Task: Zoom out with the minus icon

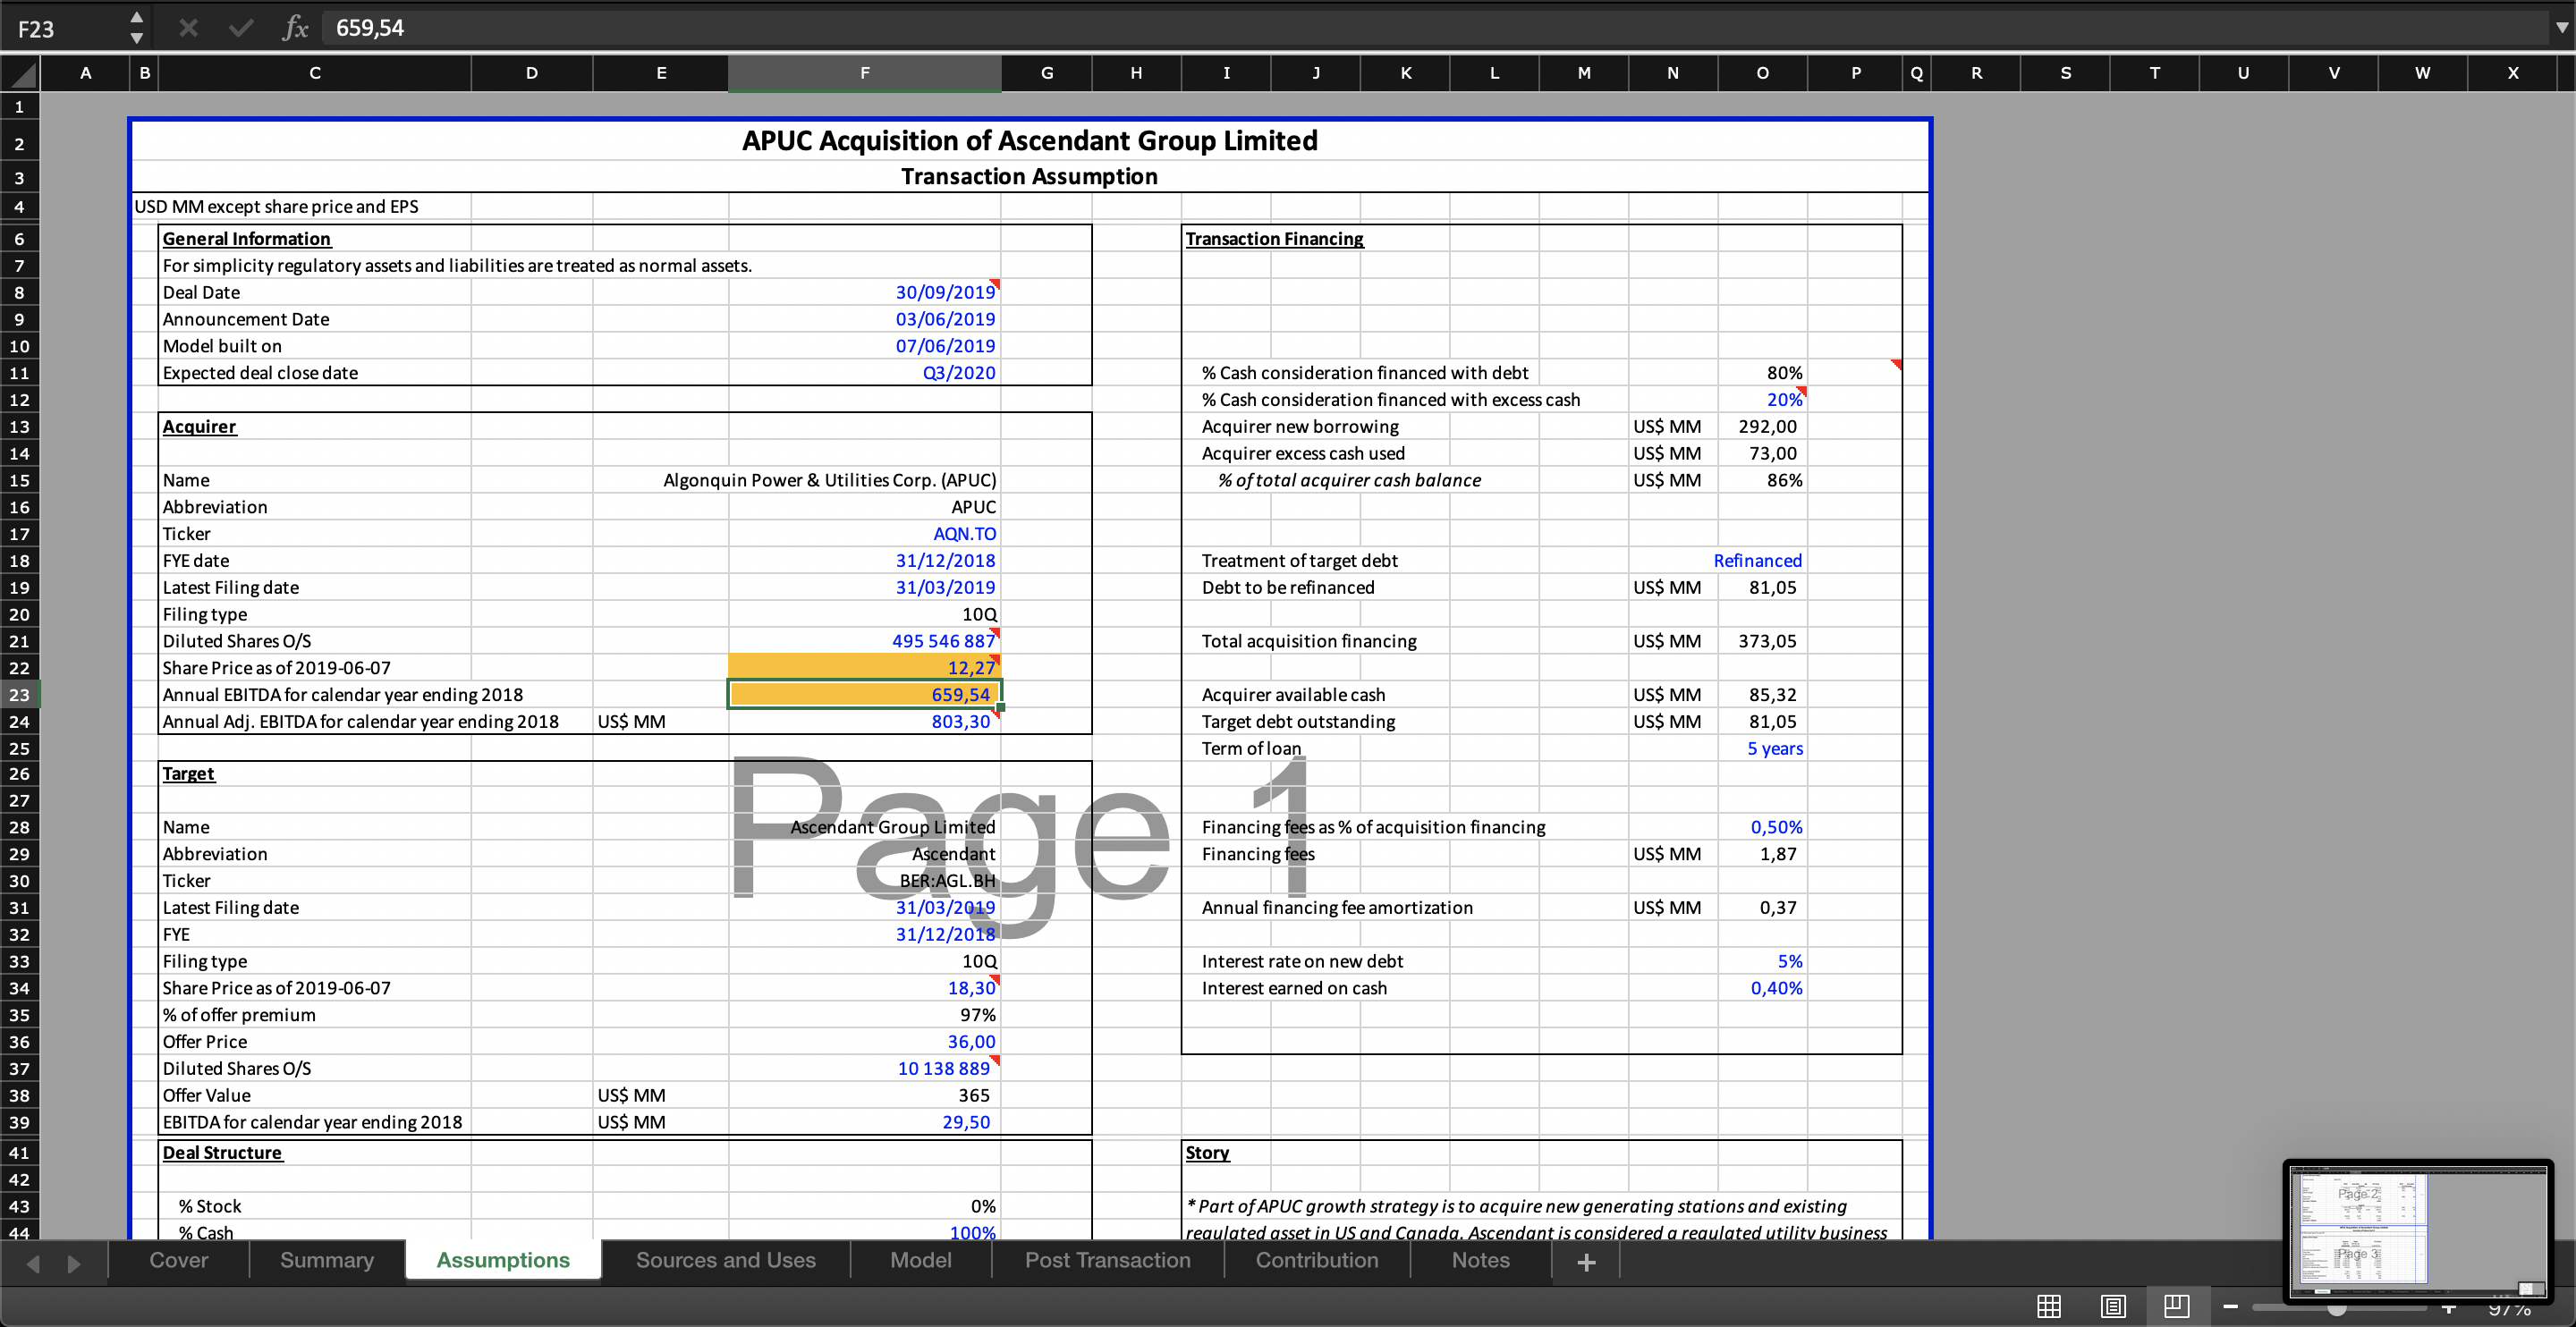Action: [x=2230, y=1307]
